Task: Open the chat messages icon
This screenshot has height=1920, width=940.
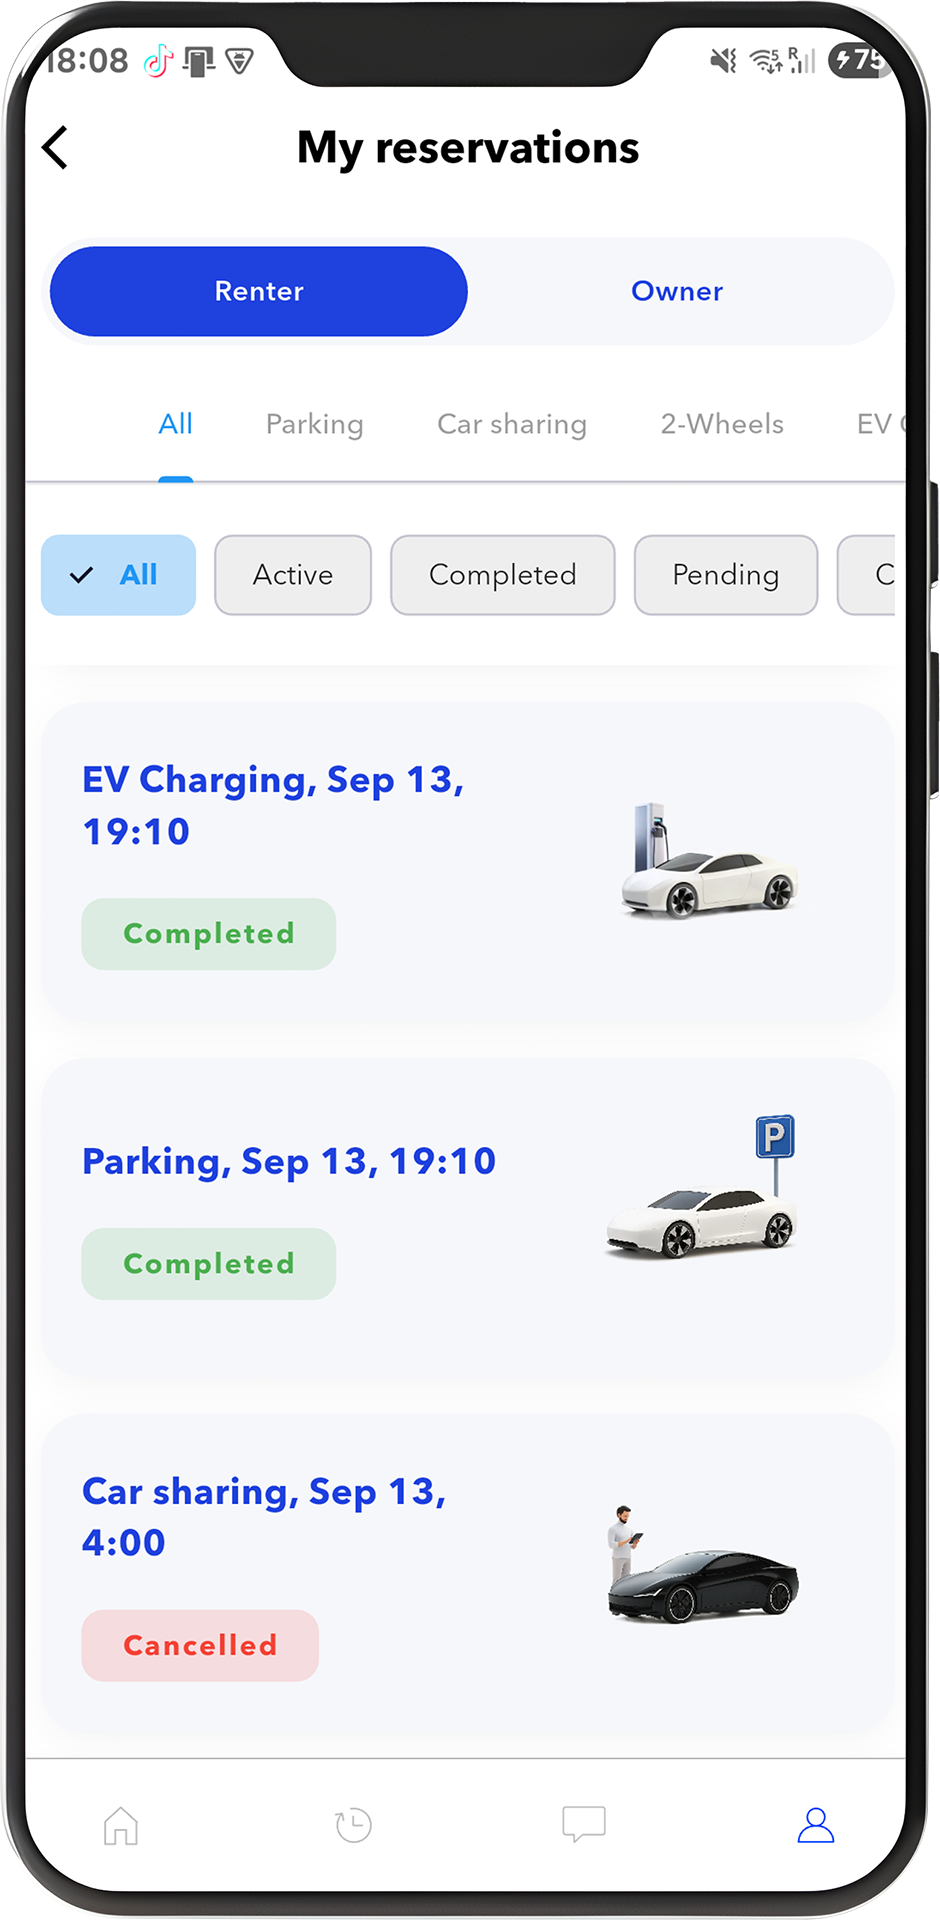Action: coord(584,1823)
